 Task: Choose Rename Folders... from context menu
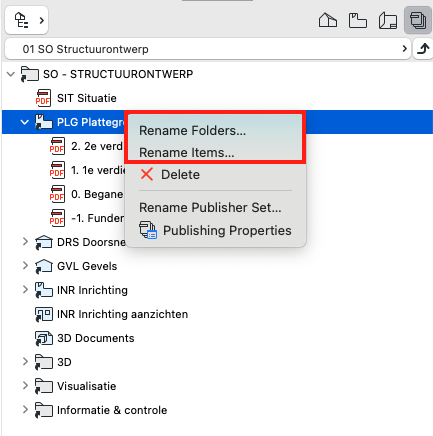[192, 131]
